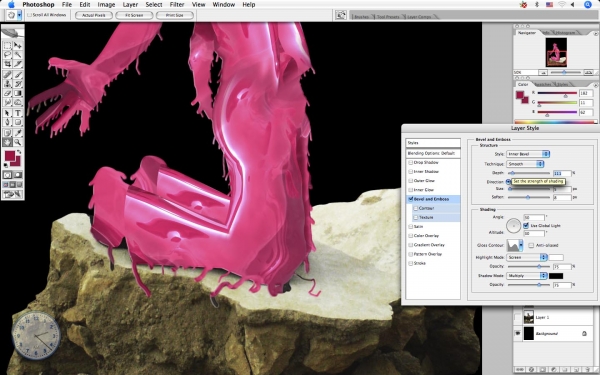
Task: Switch to Quick Mask mode
Action: point(18,175)
